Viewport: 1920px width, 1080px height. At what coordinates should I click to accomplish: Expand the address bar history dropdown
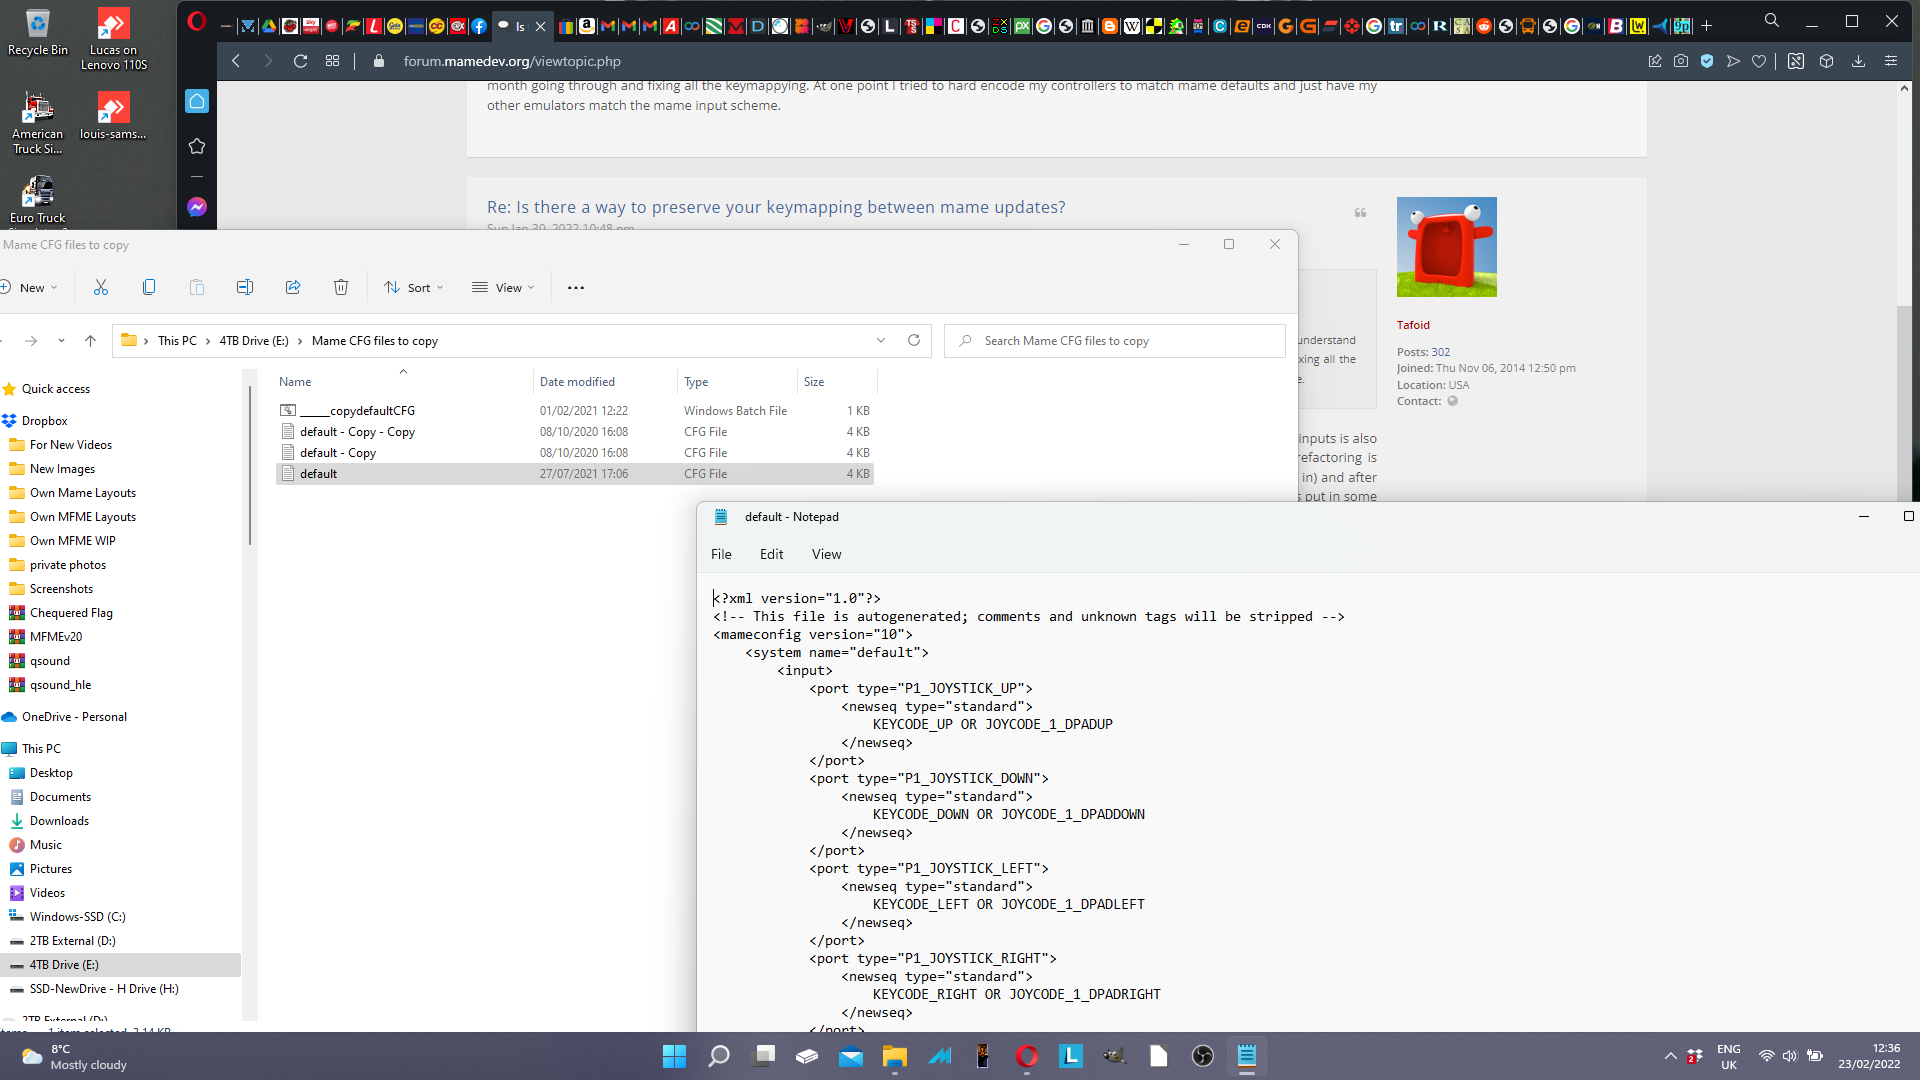881,341
